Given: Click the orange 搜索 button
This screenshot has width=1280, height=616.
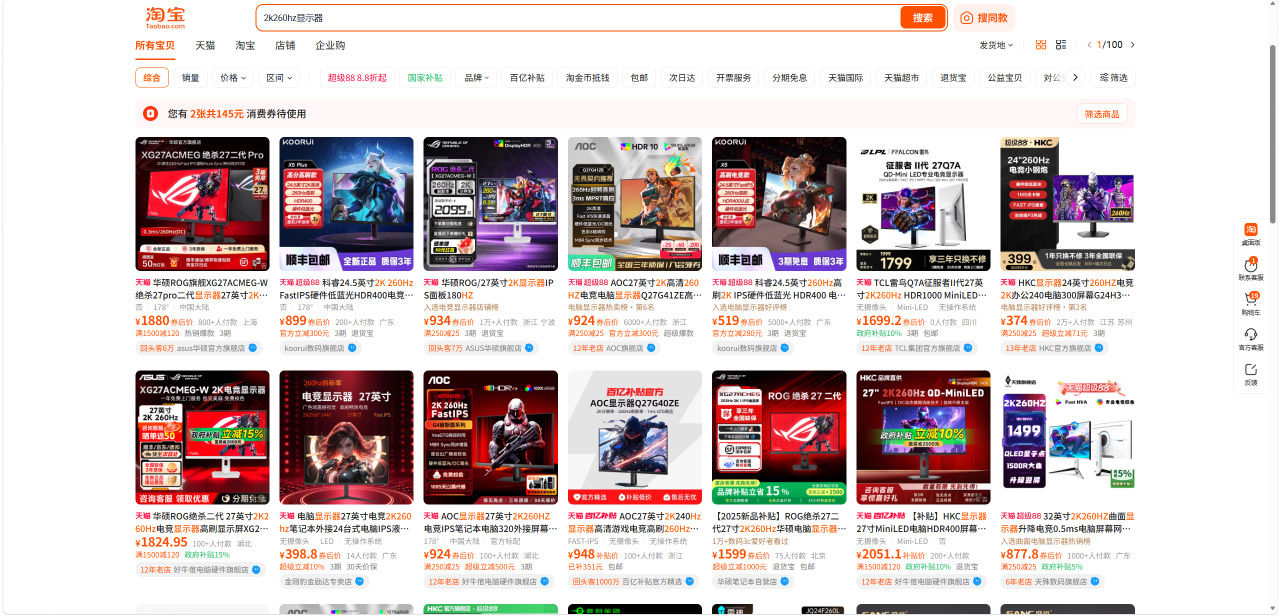Looking at the screenshot, I should [923, 18].
